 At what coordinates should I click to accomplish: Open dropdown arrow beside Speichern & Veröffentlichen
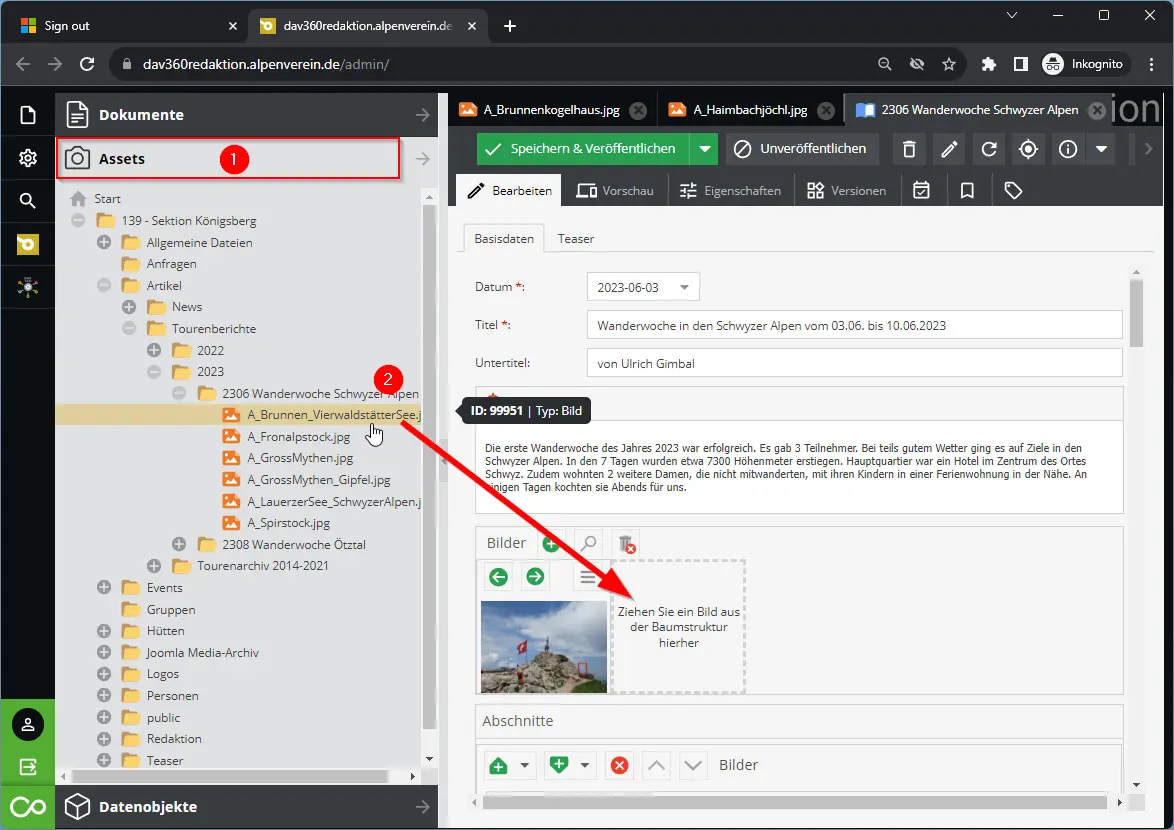coord(705,149)
